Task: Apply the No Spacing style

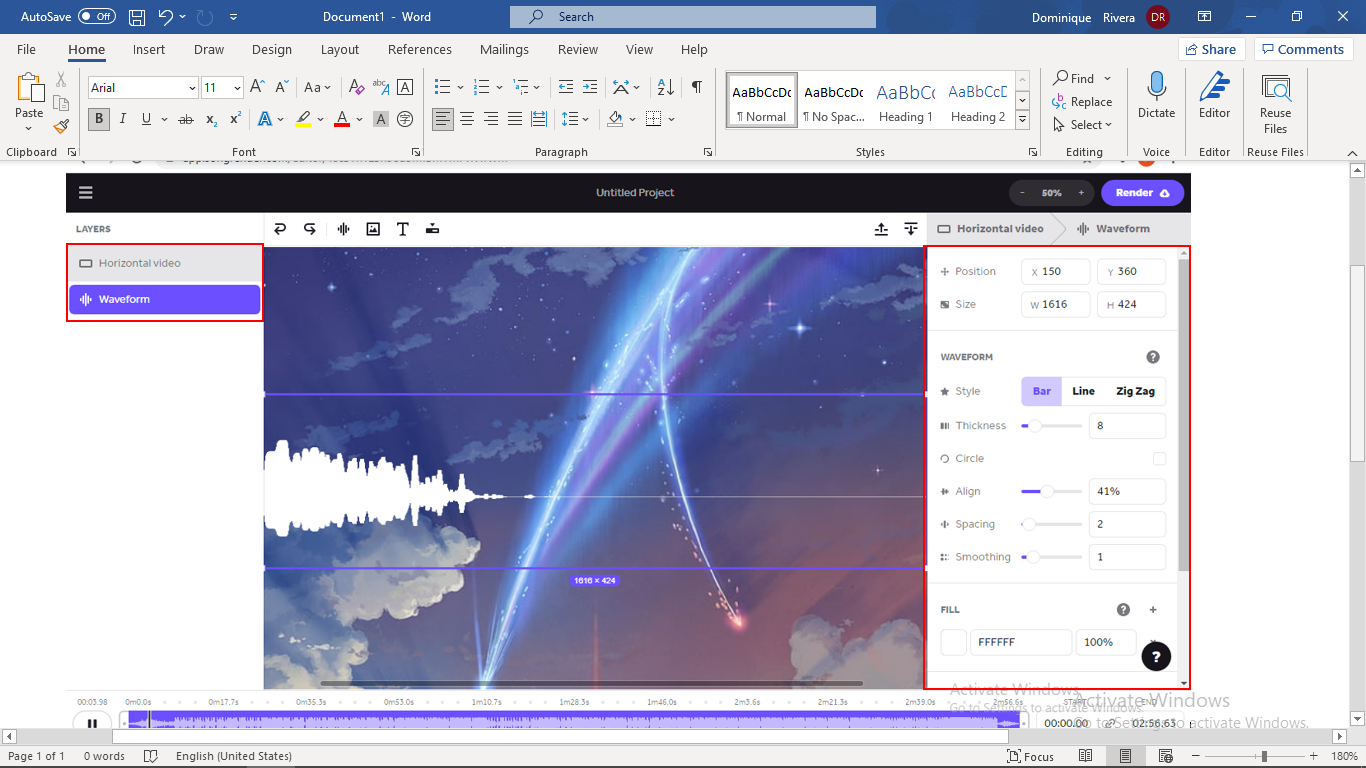Action: pyautogui.click(x=834, y=100)
